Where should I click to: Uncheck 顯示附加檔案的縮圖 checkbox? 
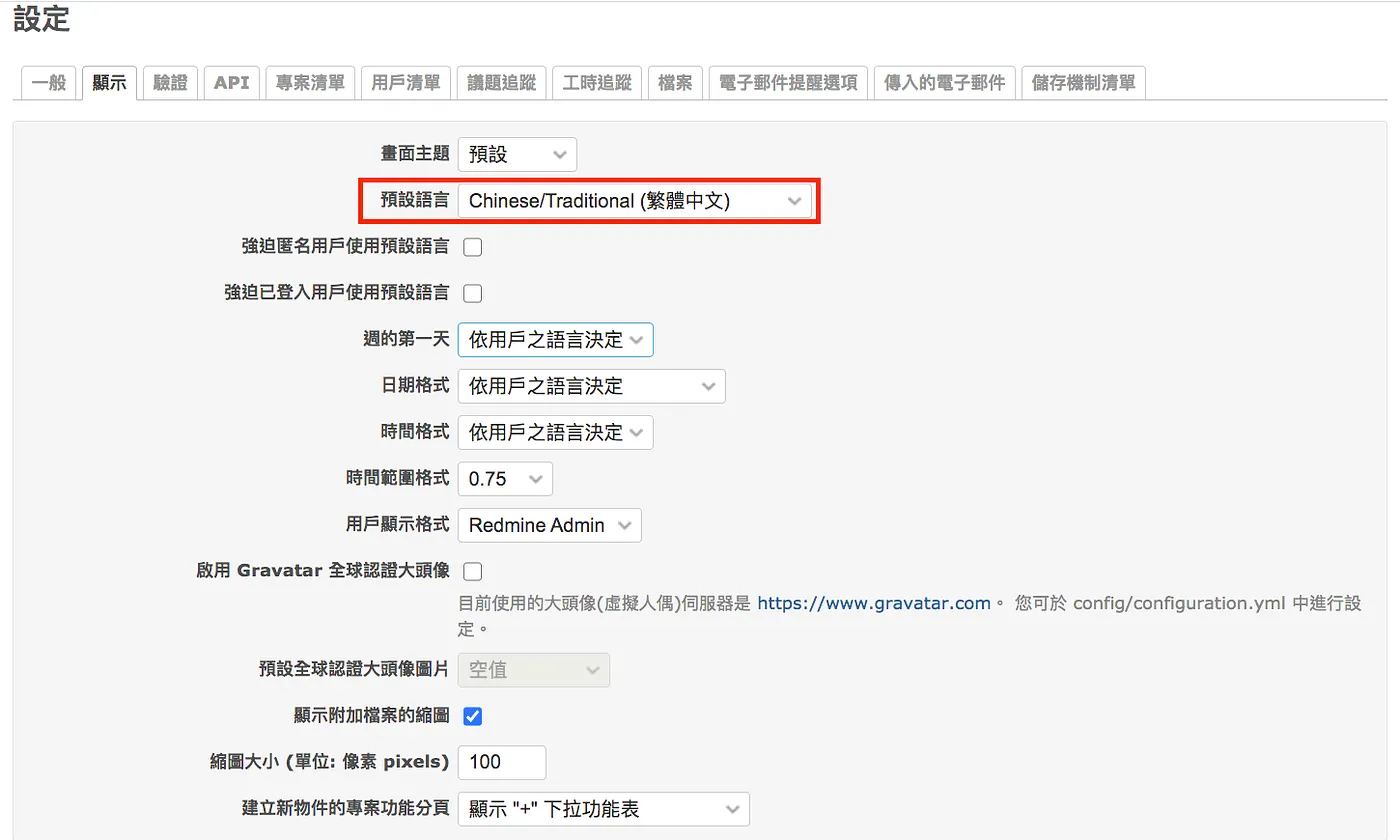[x=472, y=716]
